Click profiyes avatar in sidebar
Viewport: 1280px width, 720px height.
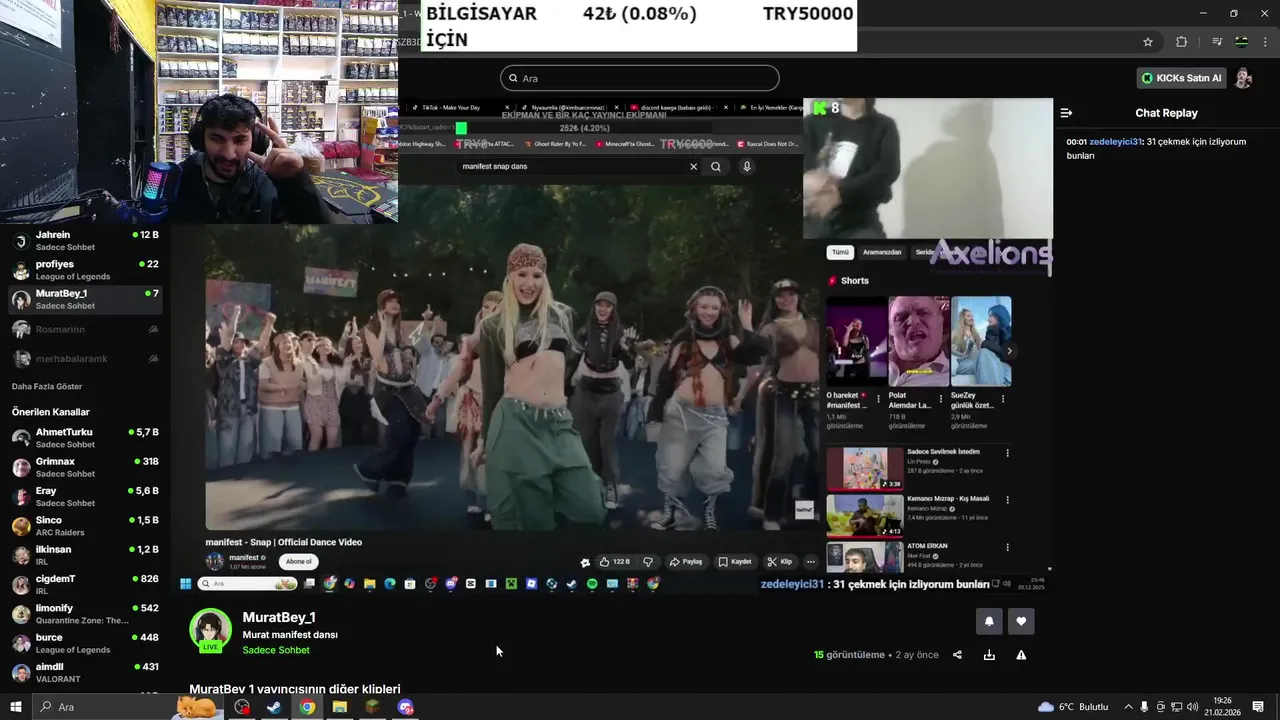point(20,270)
